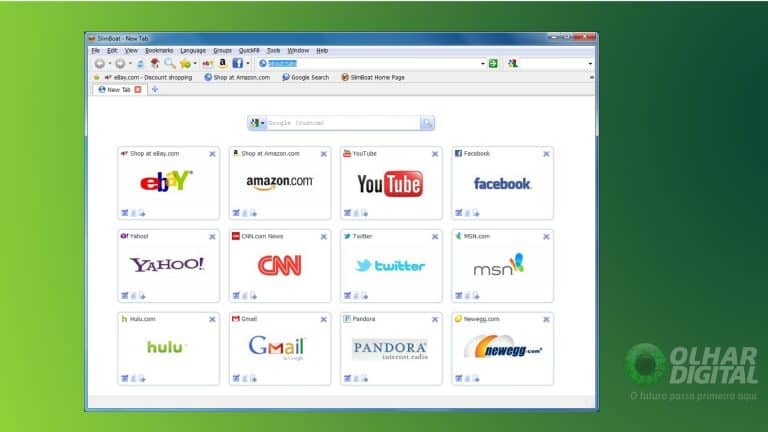This screenshot has height=432, width=768.
Task: Open the search engine selector dropdown
Action: click(257, 123)
